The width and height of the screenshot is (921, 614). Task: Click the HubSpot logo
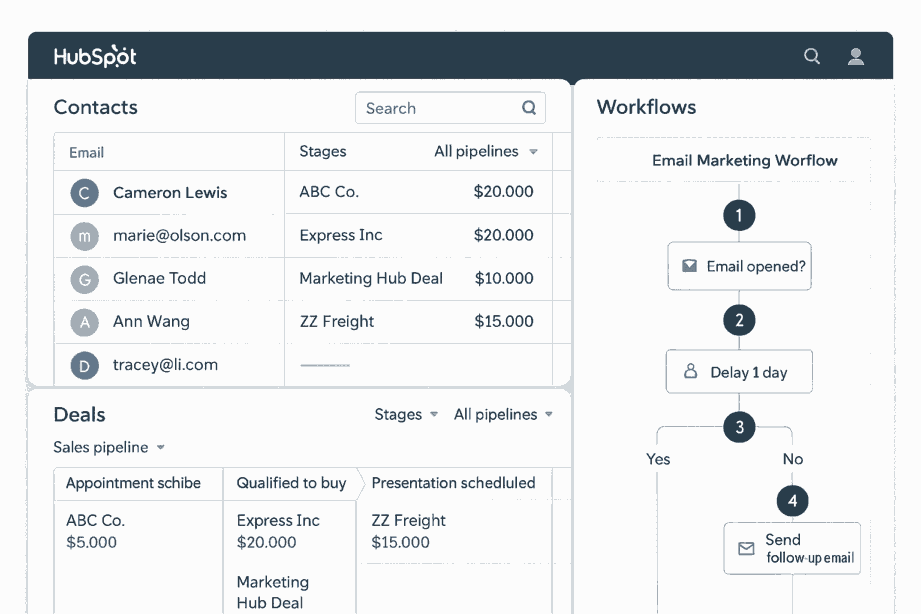tap(95, 56)
